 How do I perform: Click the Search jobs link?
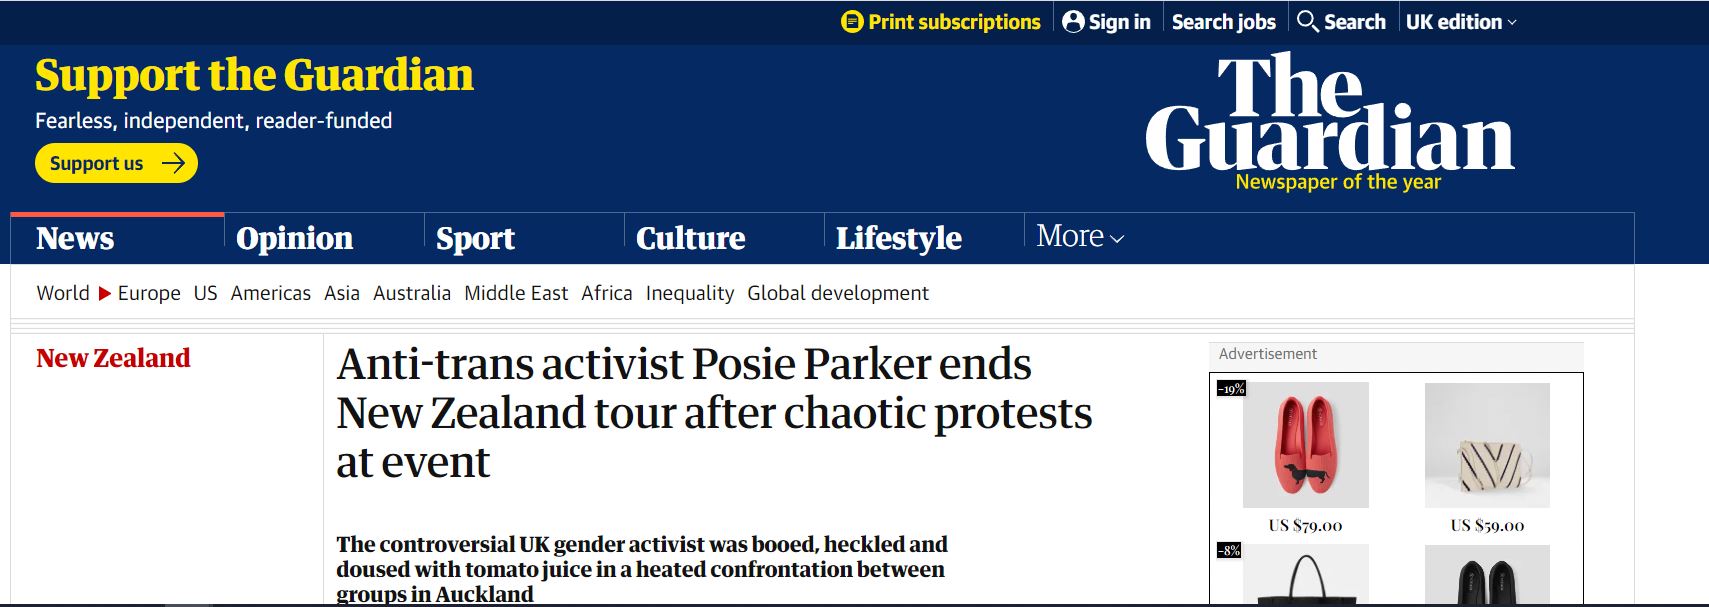pos(1223,22)
